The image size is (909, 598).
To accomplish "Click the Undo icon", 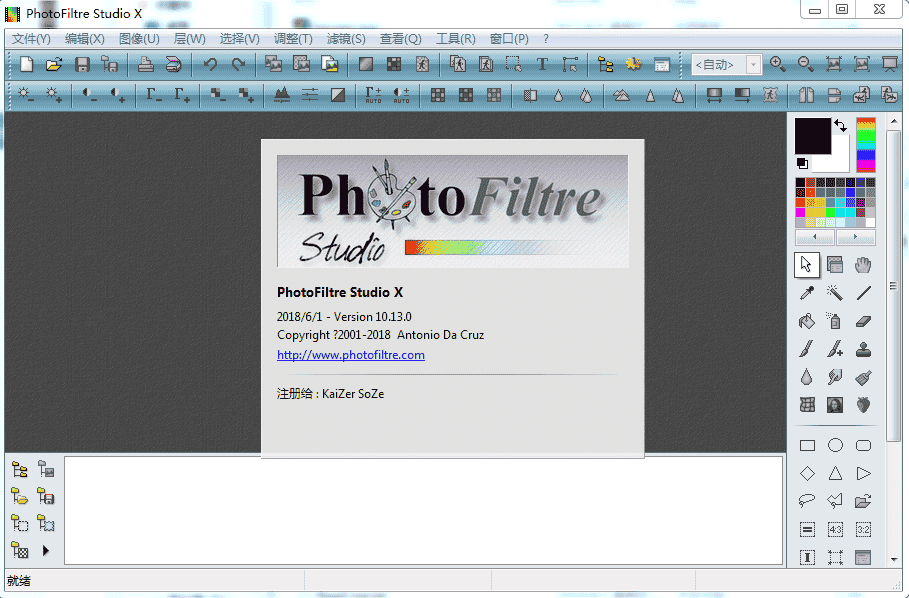I will (x=208, y=64).
